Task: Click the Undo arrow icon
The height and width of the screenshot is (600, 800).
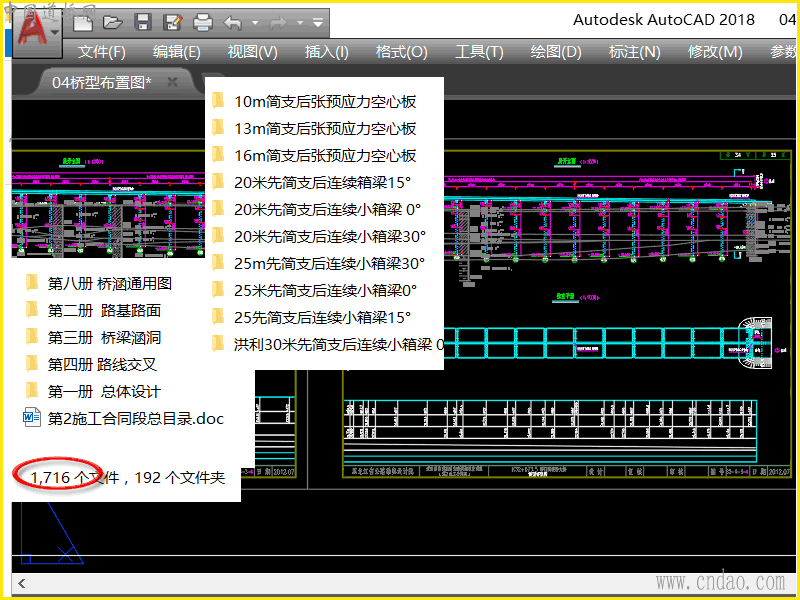Action: pos(233,21)
